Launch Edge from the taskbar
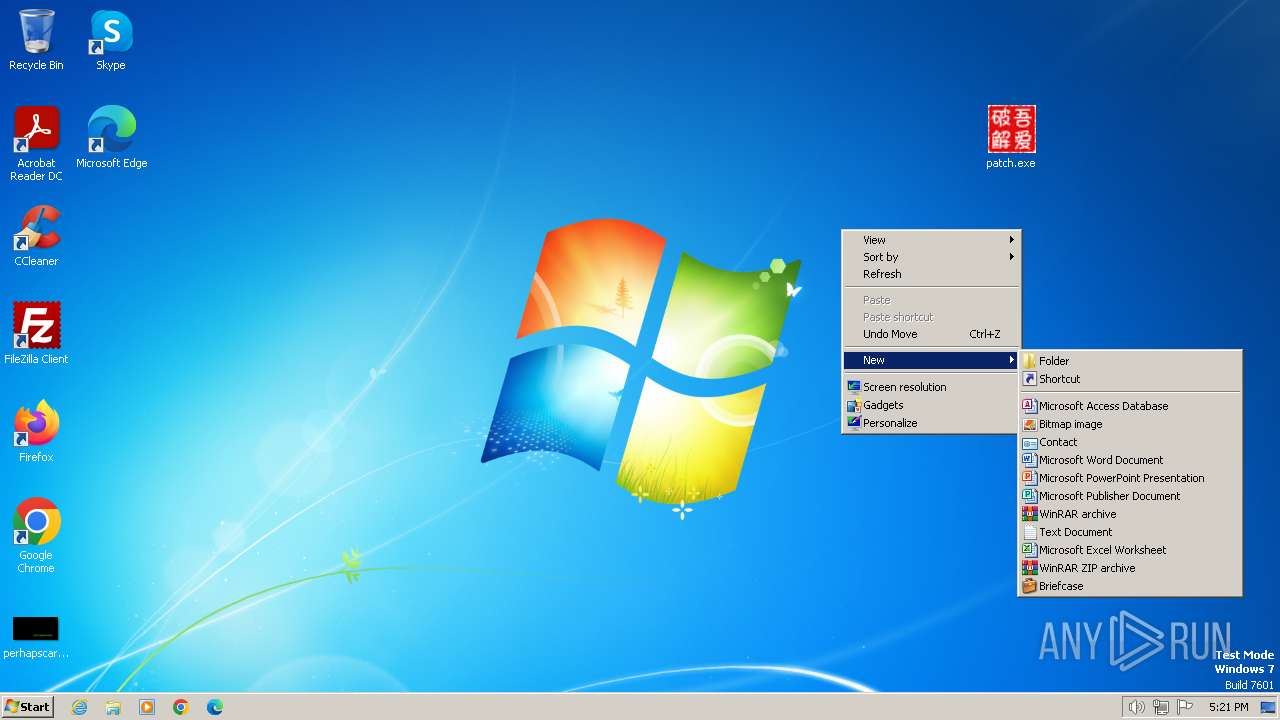1280x720 pixels. [215, 707]
